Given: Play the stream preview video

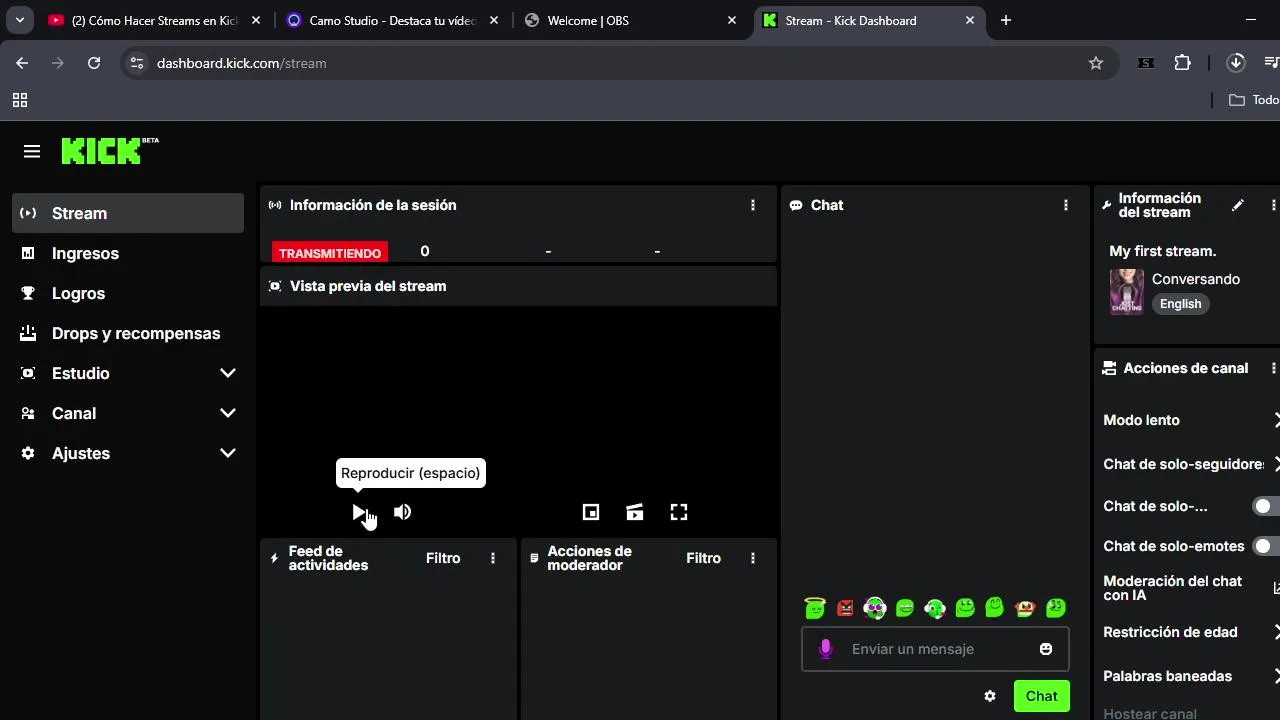Looking at the screenshot, I should [359, 512].
